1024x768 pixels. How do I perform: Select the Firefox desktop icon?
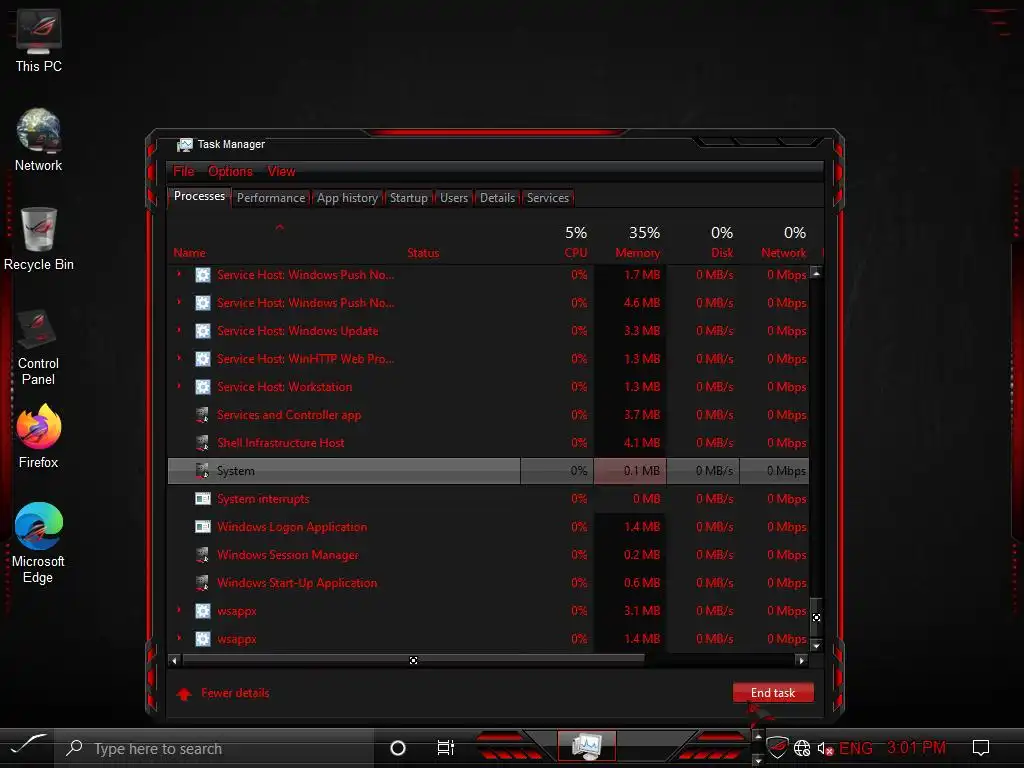coord(39,436)
